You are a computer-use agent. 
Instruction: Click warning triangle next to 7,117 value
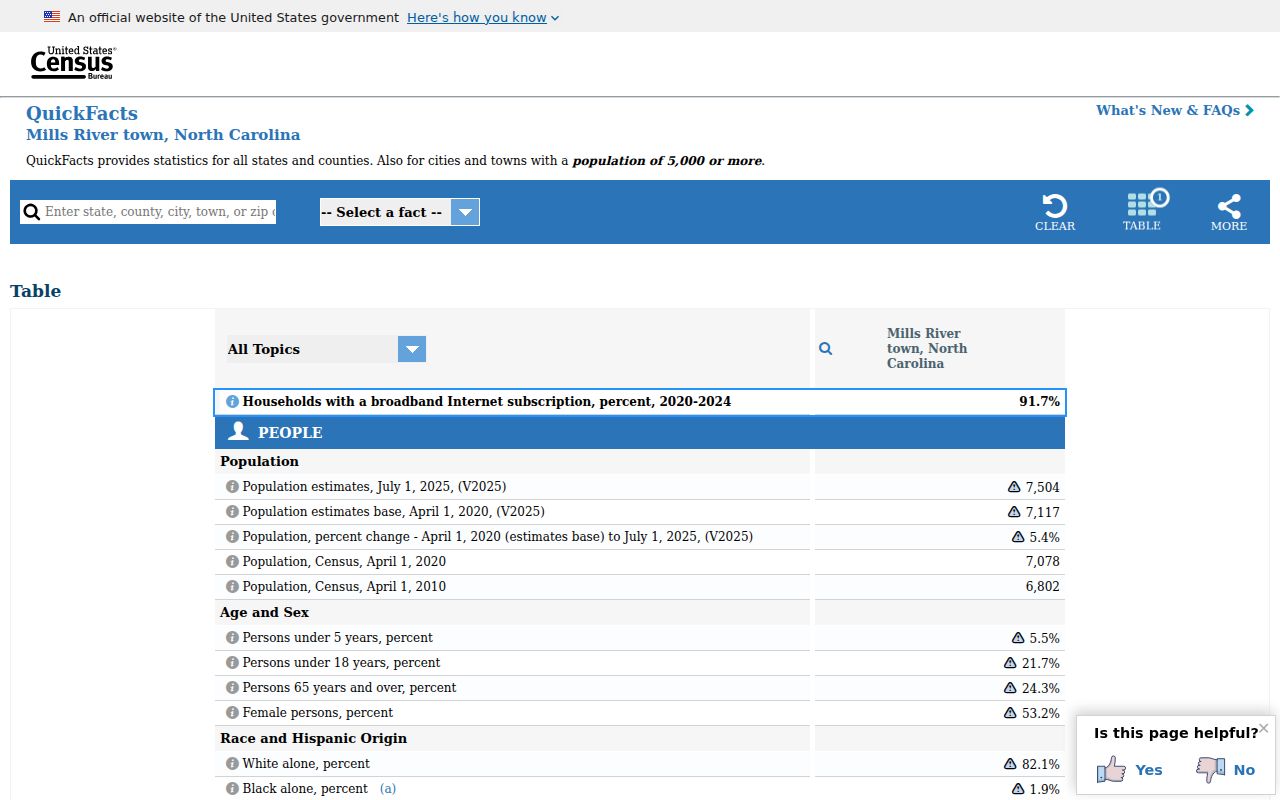pos(1014,512)
